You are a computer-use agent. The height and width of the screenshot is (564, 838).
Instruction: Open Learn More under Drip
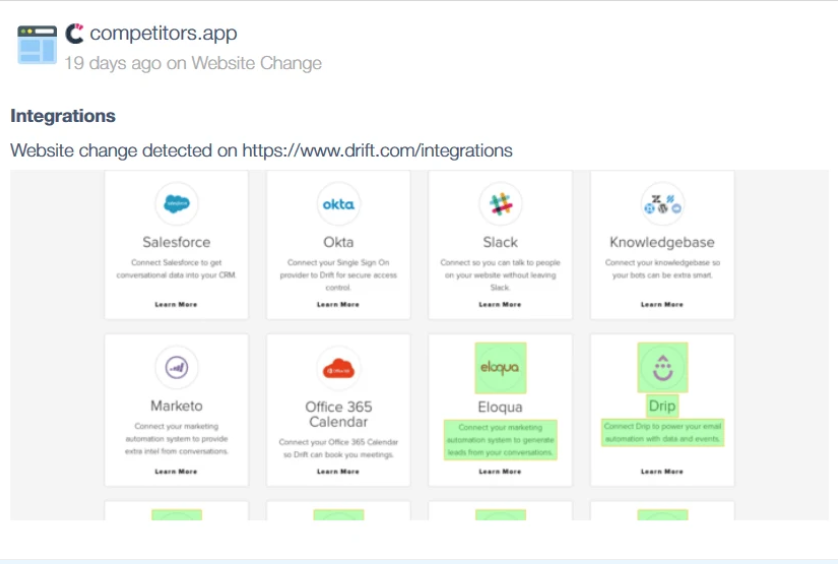point(662,472)
